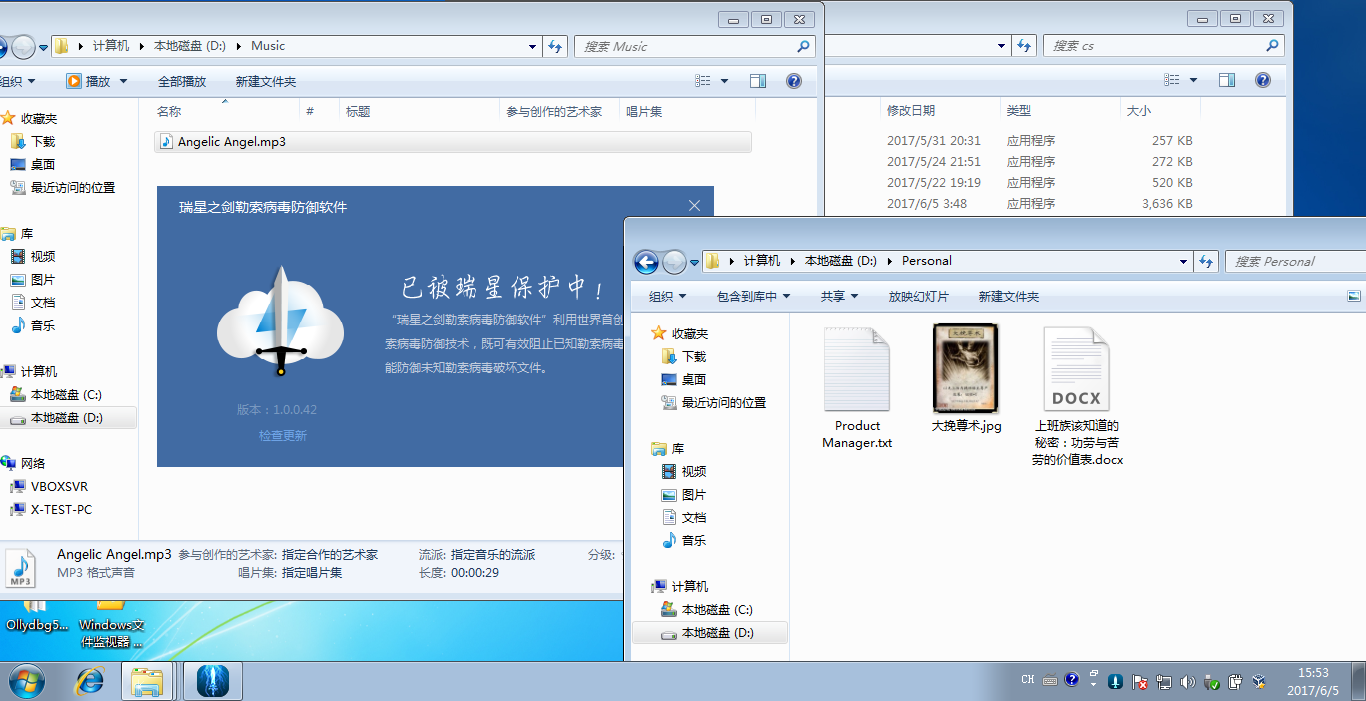Click 本地磁盘 (D:) breadcrumb in Personal window
The width and height of the screenshot is (1366, 701).
[x=841, y=261]
